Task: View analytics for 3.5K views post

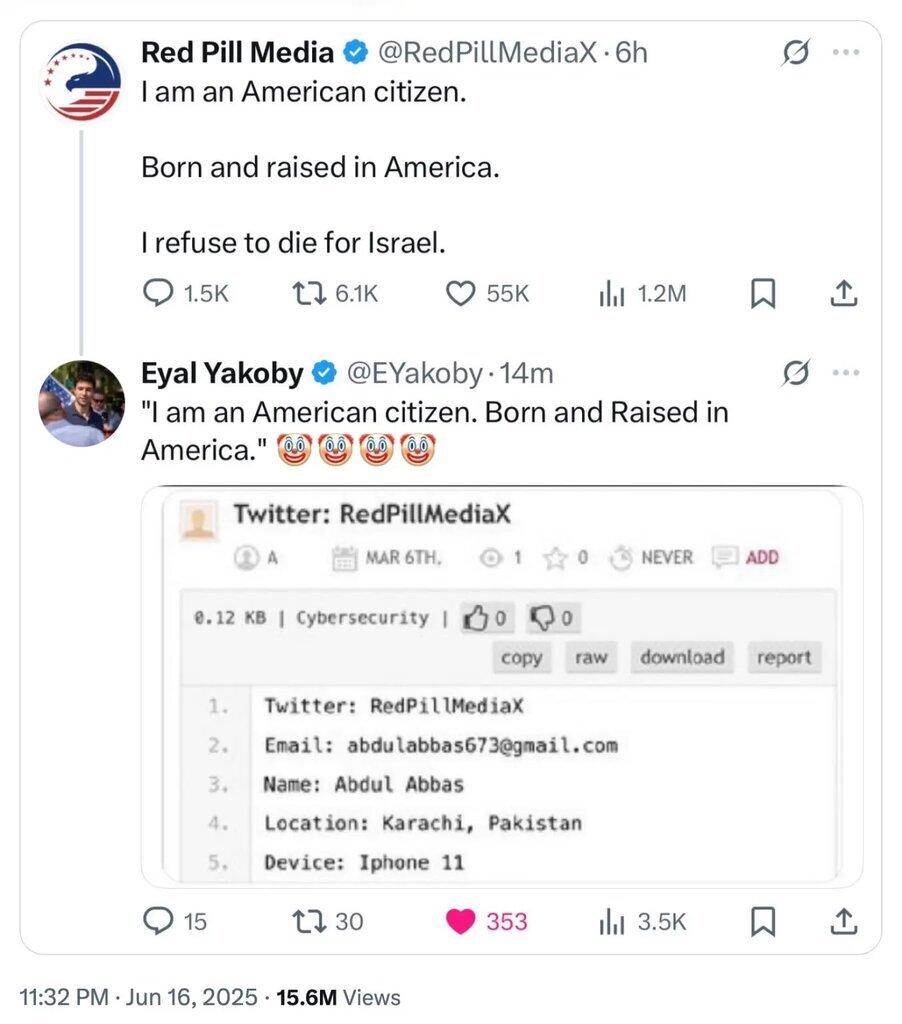Action: (x=611, y=921)
